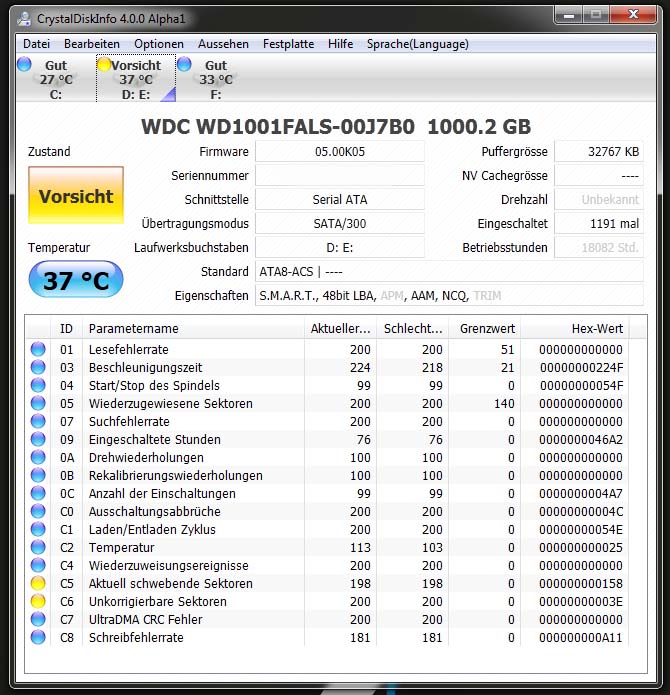Click yellow warning icon of Unkorrigierbare Sektoren

point(38,601)
